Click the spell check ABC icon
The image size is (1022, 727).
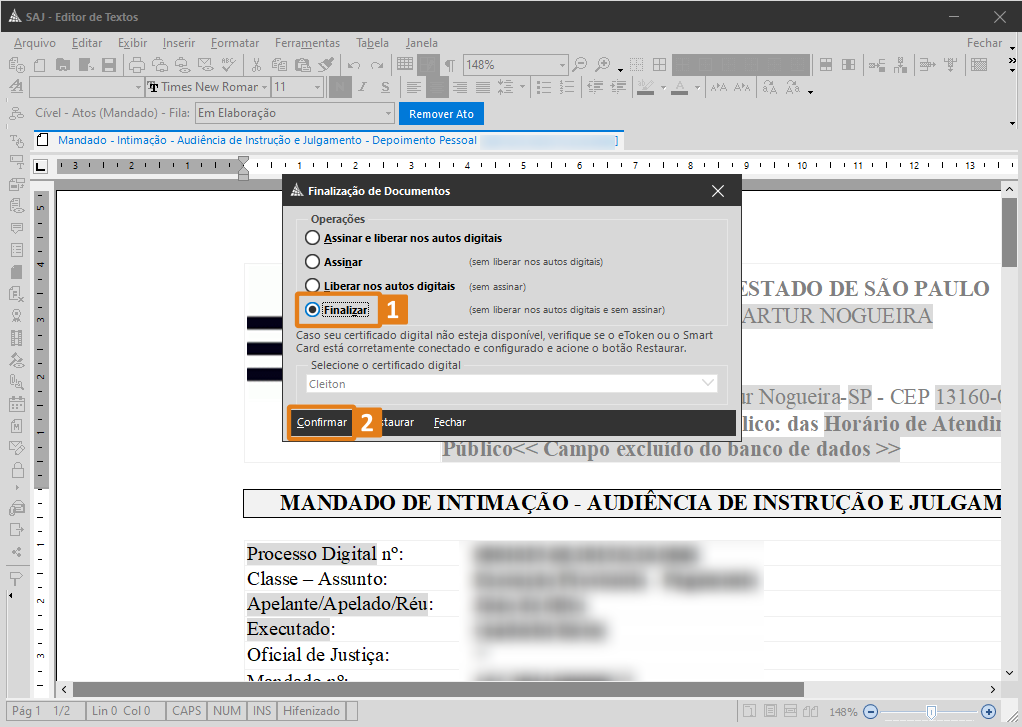tap(228, 65)
